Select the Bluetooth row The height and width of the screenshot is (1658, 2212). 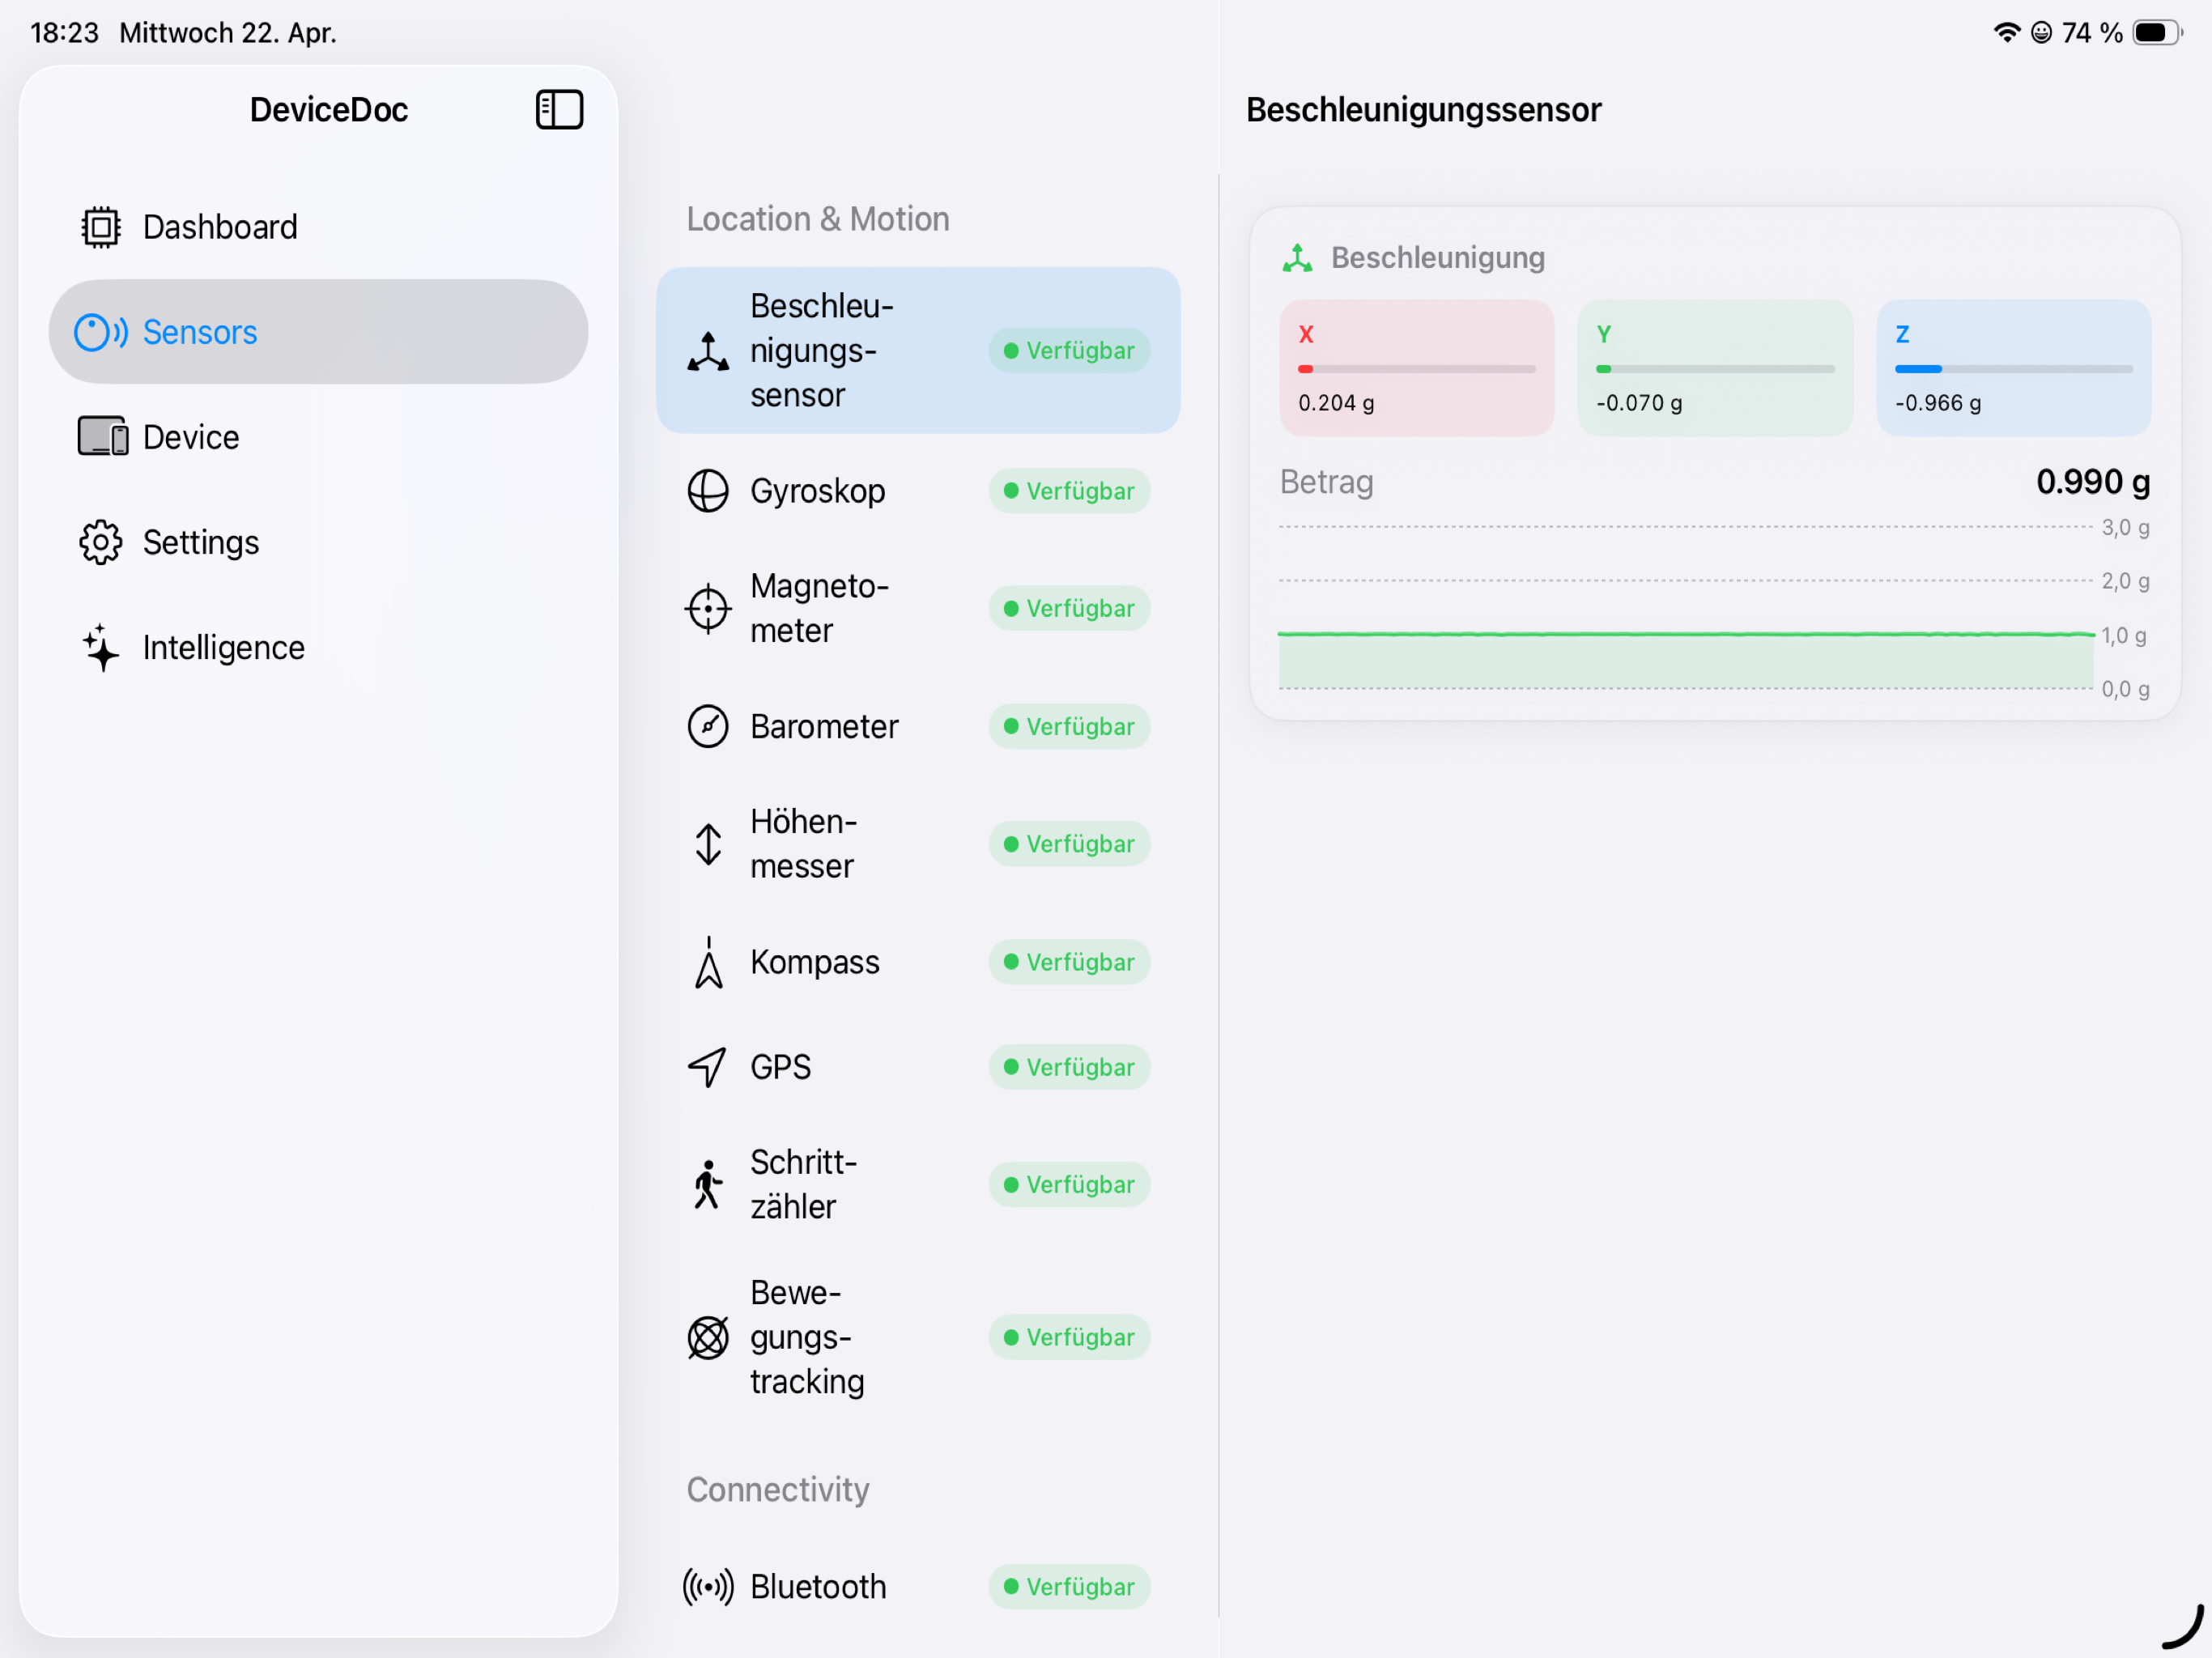pos(918,1587)
